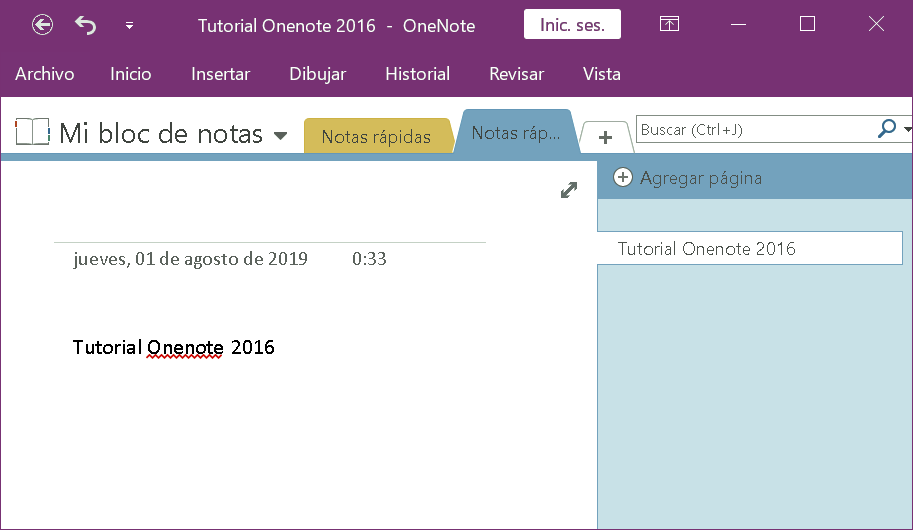This screenshot has height=530, width=913.
Task: Click the Back arrow icon in title bar
Action: coord(43,25)
